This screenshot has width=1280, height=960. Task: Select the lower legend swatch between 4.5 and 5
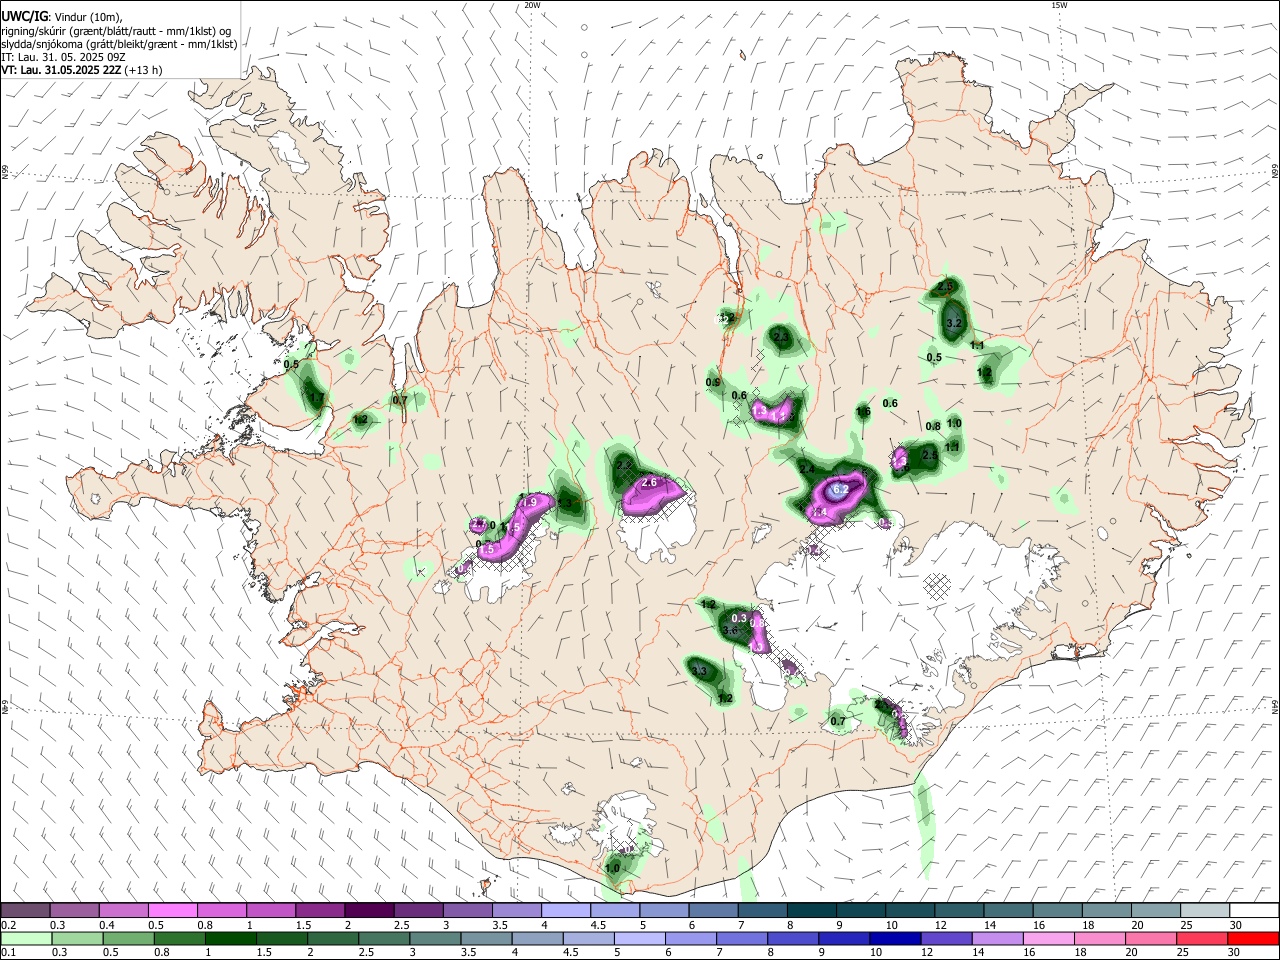[x=588, y=938]
